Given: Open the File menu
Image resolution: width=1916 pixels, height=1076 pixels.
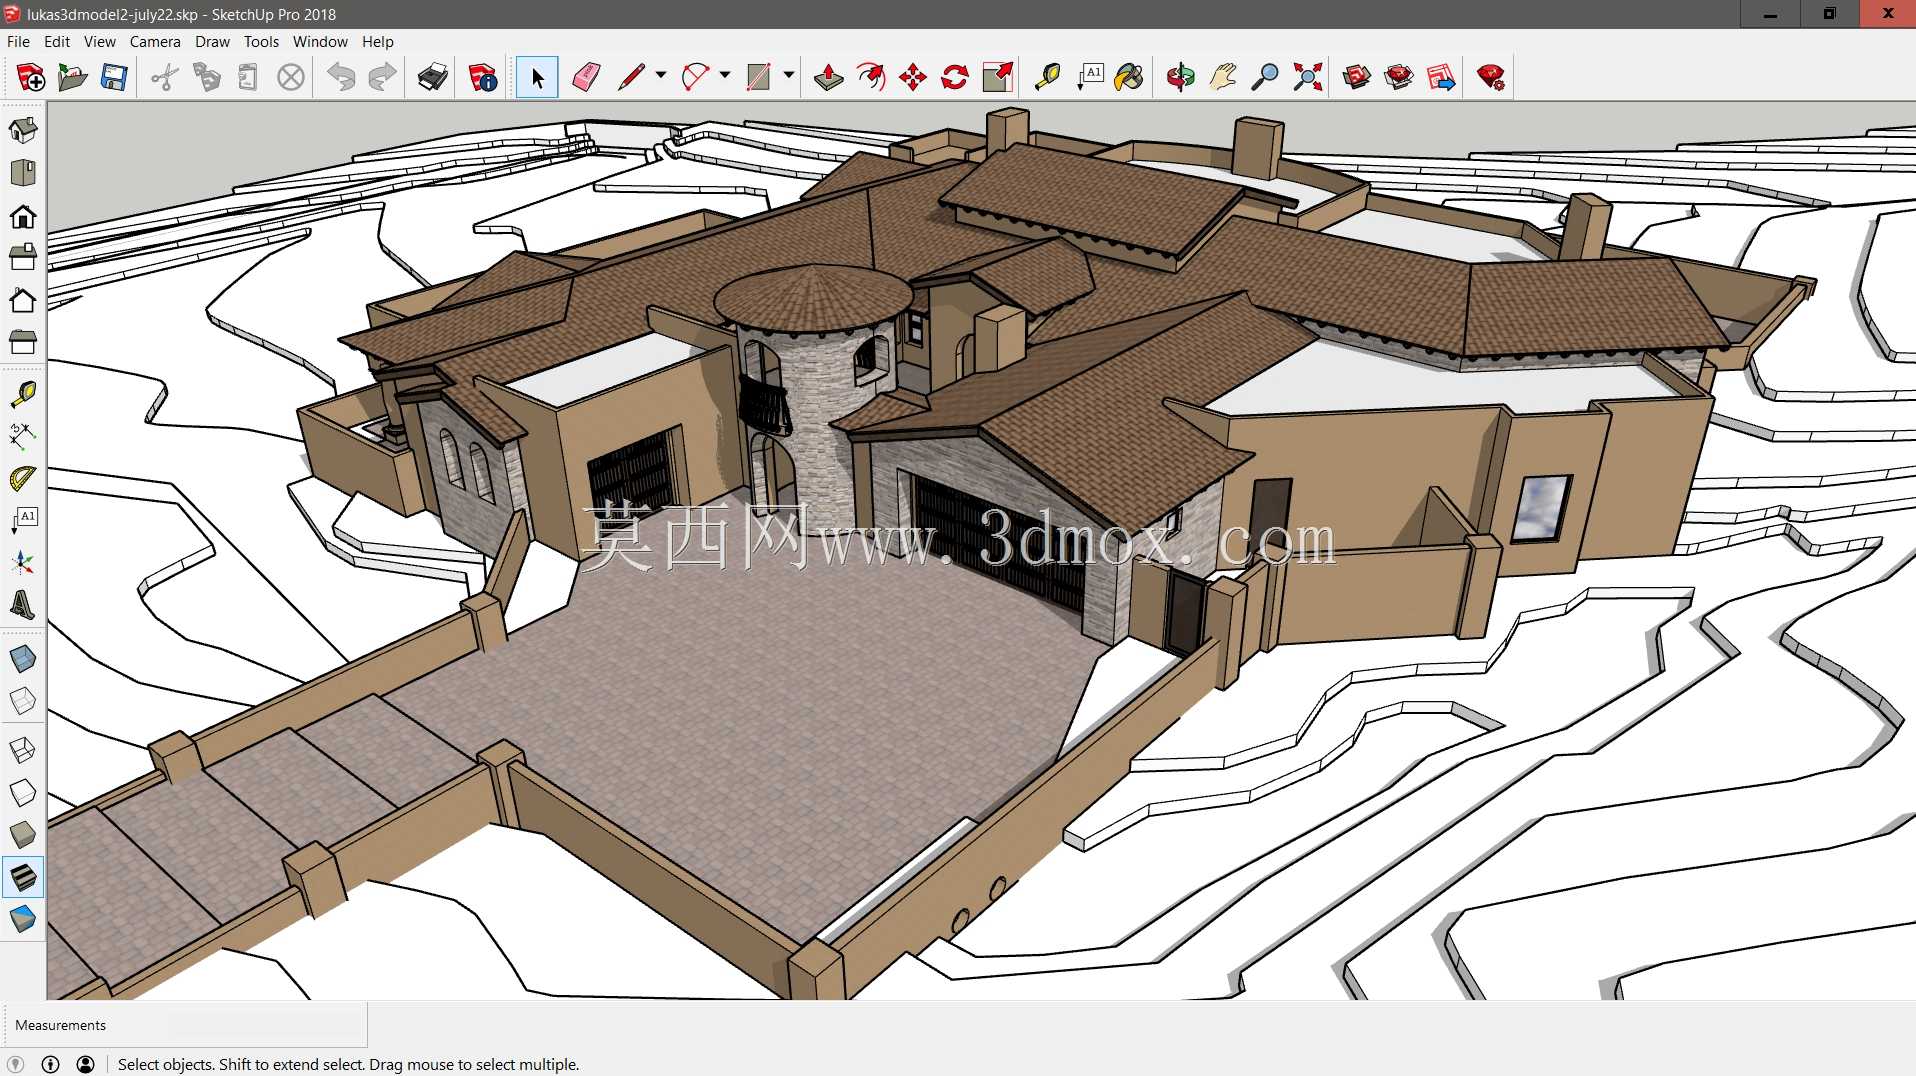Looking at the screenshot, I should point(18,42).
